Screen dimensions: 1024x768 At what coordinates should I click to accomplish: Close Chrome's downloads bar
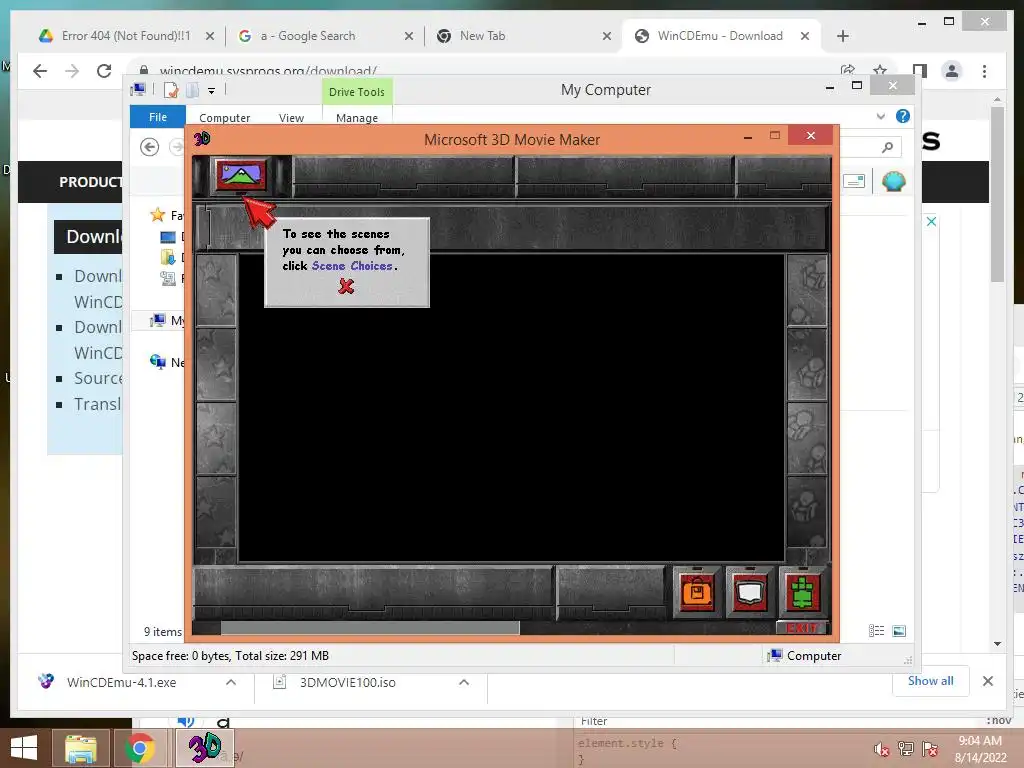click(987, 681)
